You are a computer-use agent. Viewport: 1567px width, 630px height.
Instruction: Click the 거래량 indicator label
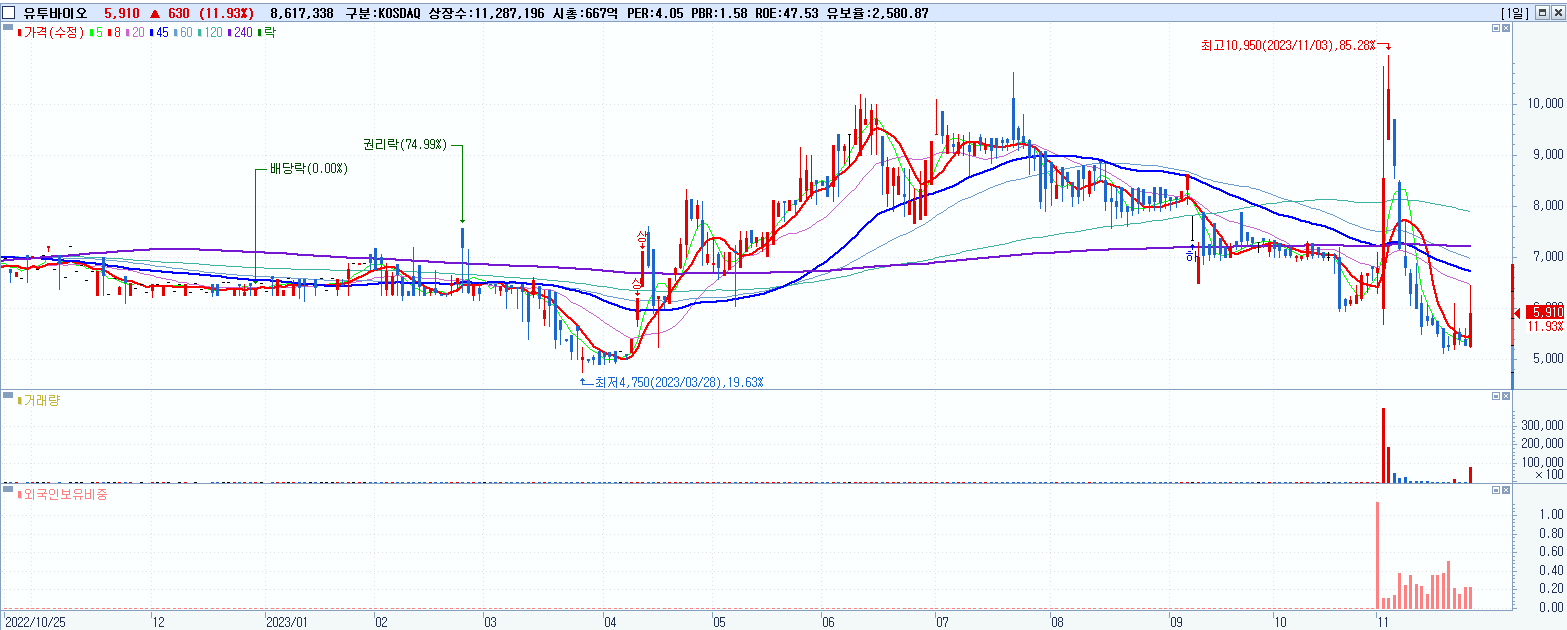click(40, 400)
